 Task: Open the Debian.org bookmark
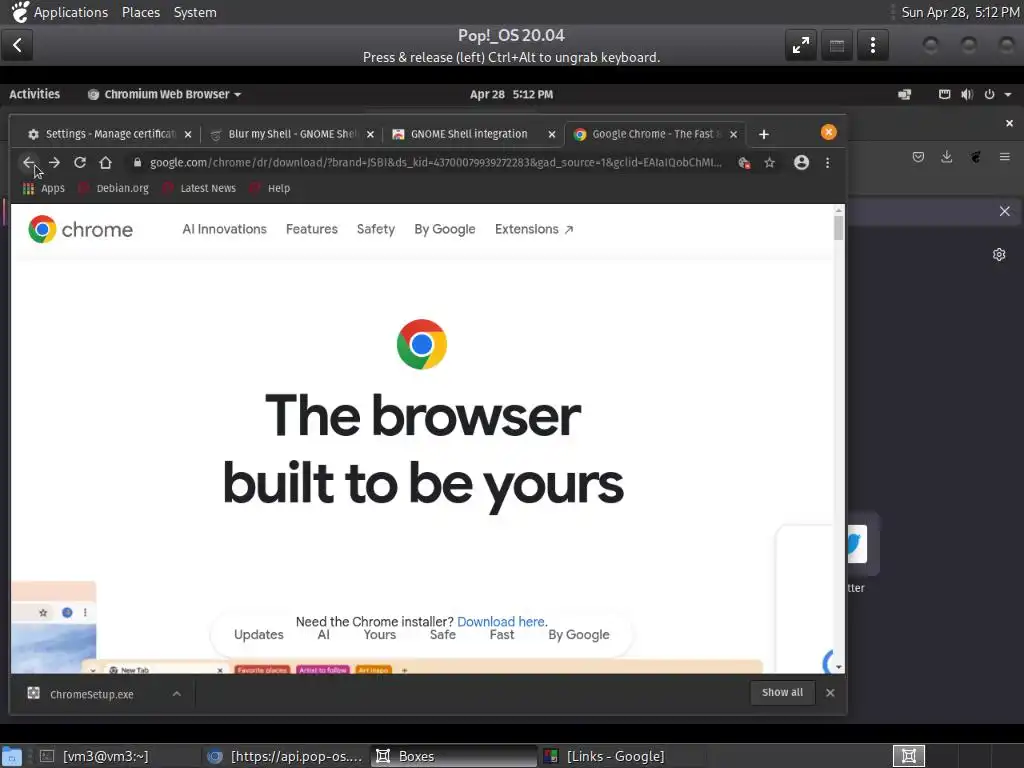(x=114, y=188)
